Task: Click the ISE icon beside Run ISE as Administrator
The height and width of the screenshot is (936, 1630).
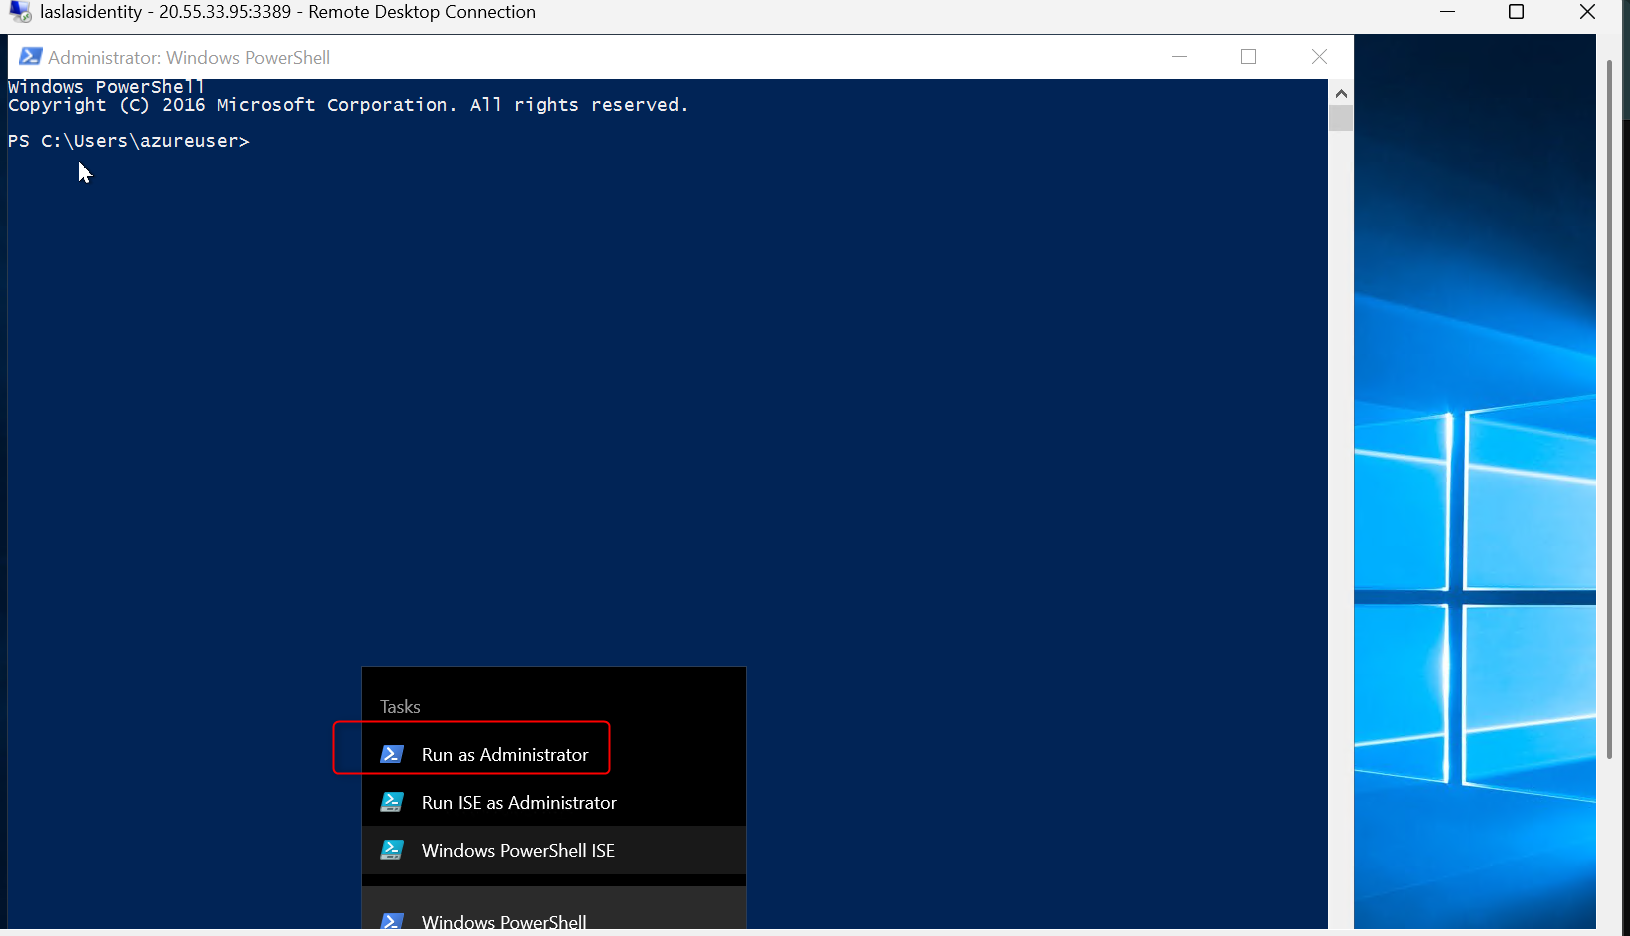Action: (392, 802)
